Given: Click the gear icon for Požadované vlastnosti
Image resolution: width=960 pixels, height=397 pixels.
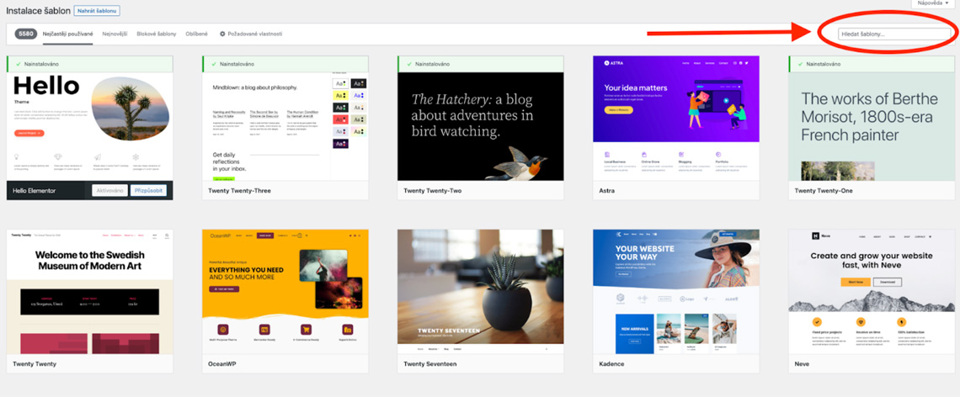Looking at the screenshot, I should 222,34.
